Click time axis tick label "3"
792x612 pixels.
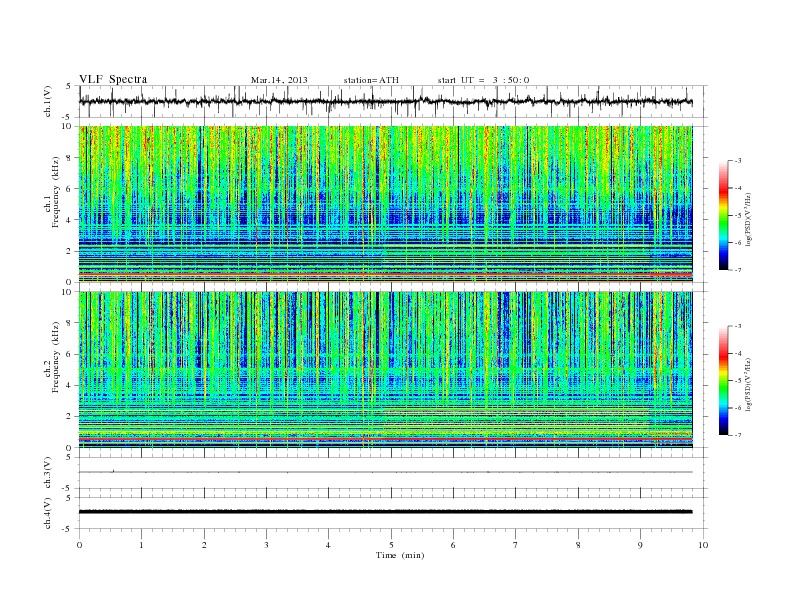(x=266, y=545)
